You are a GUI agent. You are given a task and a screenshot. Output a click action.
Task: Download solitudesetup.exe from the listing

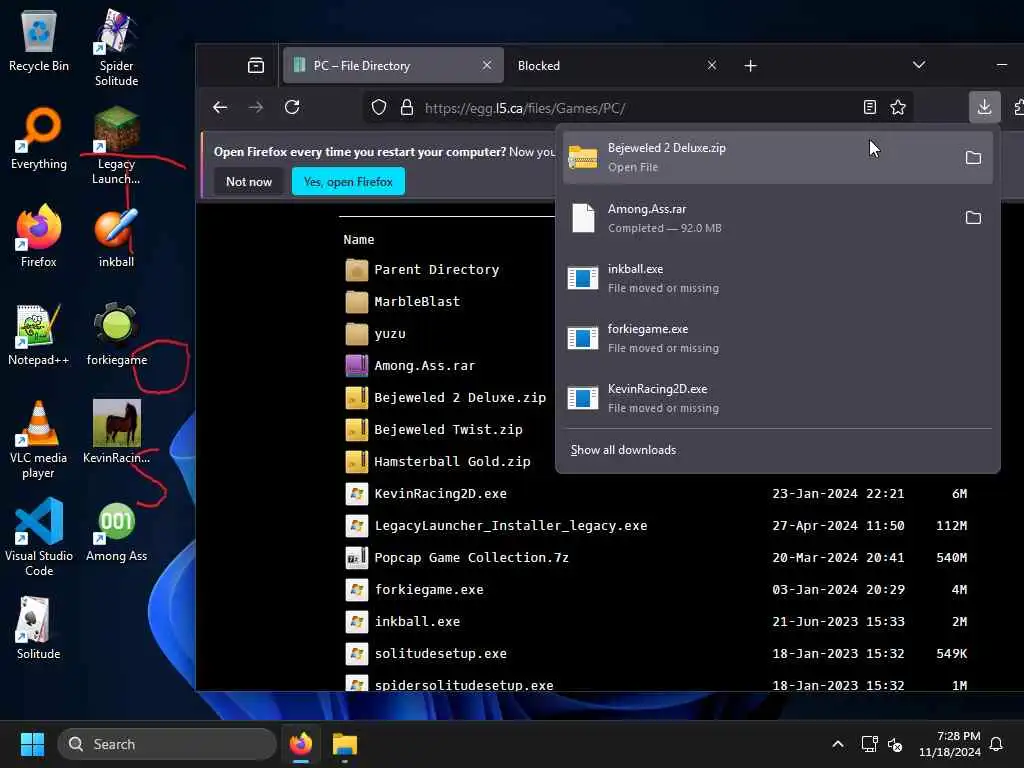coord(440,654)
